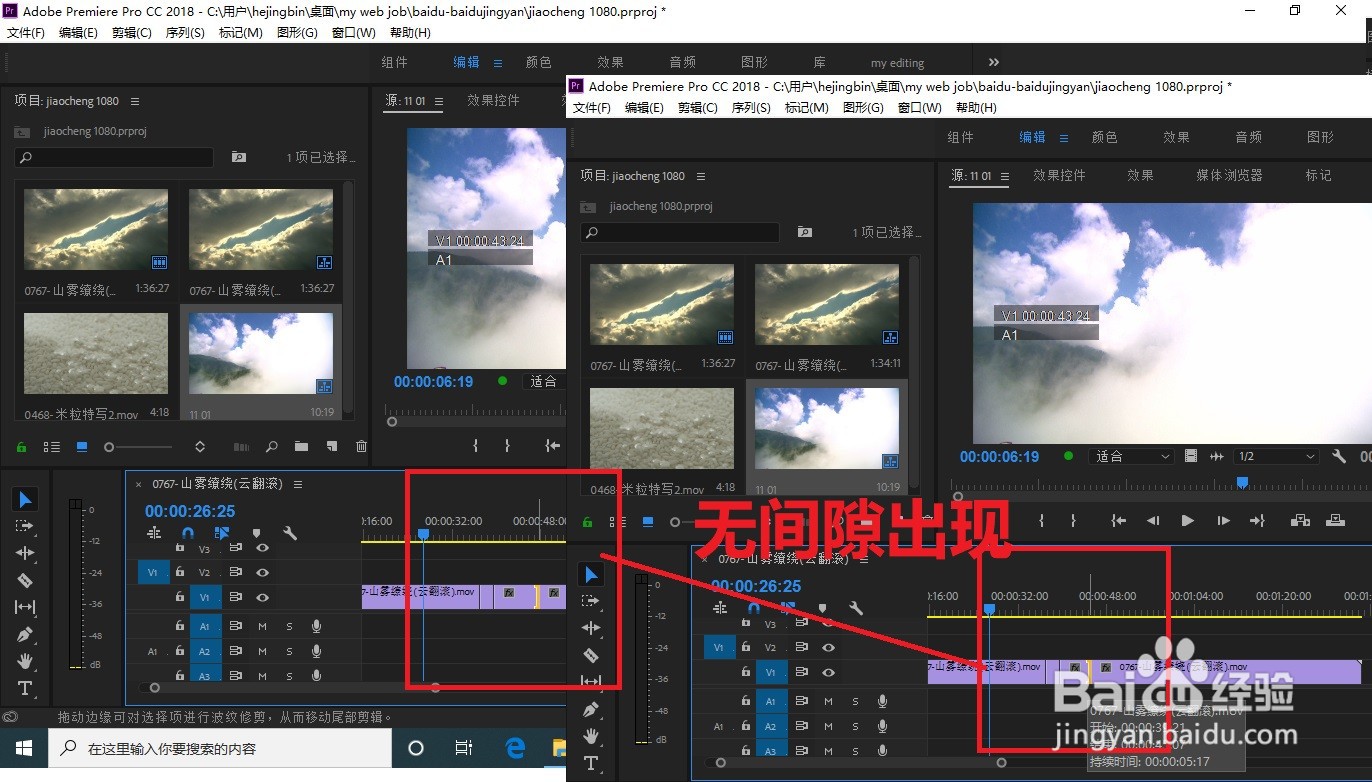Click New Item in back project panel
The width and height of the screenshot is (1372, 782).
click(x=332, y=446)
